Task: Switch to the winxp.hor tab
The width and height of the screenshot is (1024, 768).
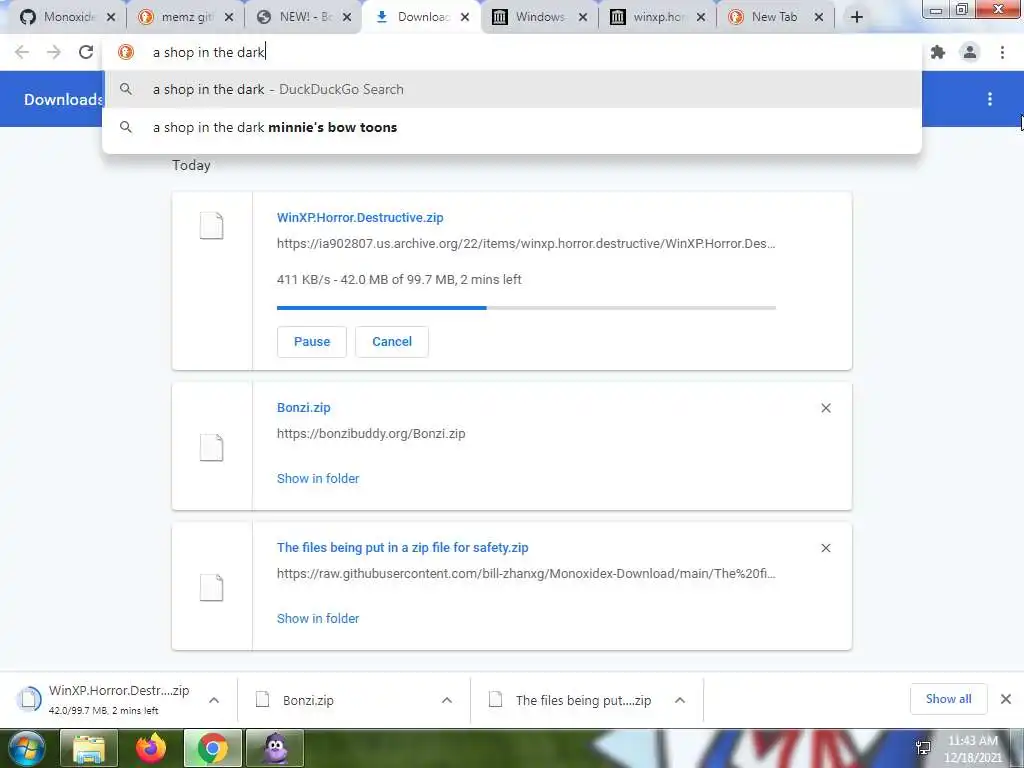Action: (x=649, y=17)
